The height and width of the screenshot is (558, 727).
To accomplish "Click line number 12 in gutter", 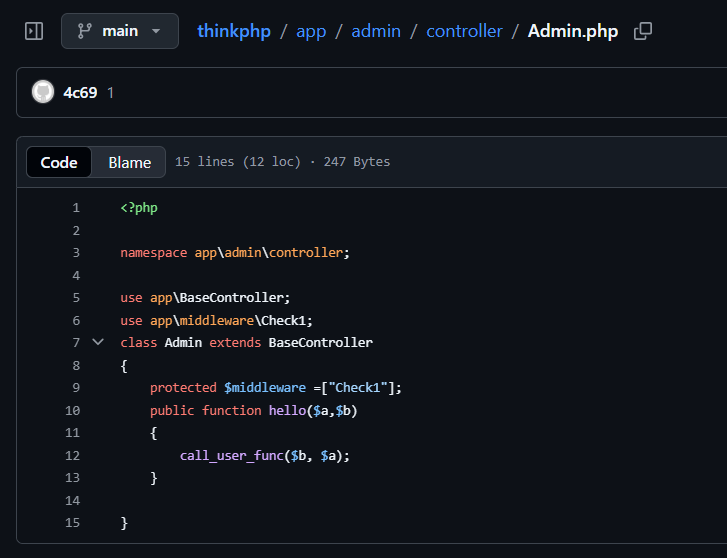I will coord(72,455).
